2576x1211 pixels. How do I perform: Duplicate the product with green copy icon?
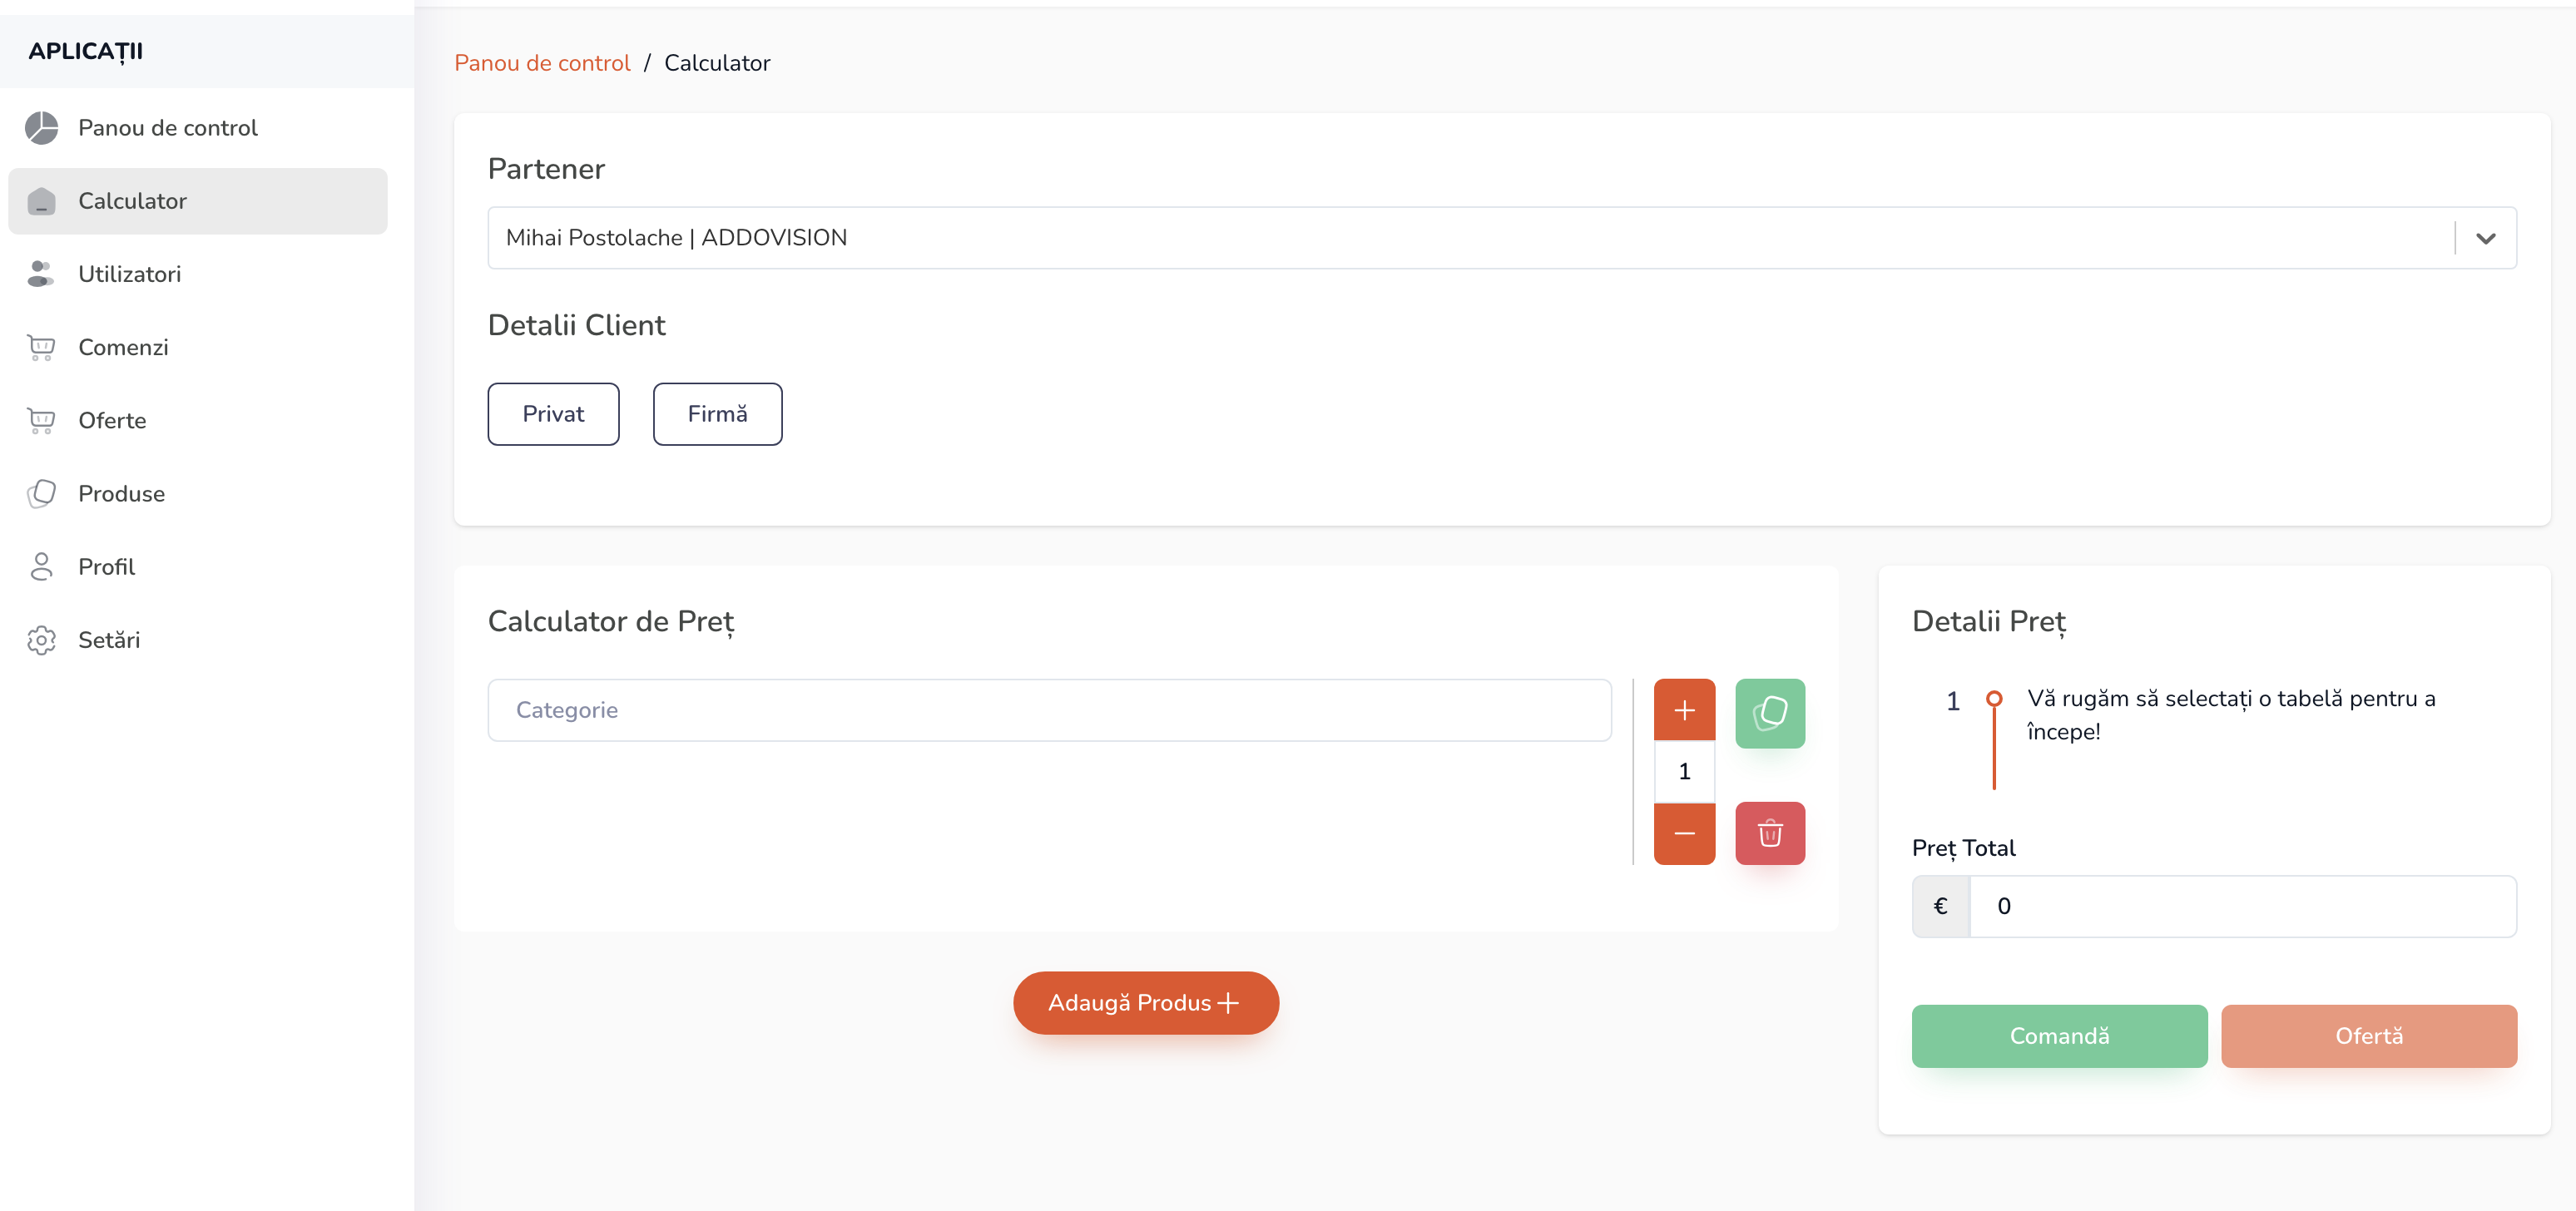[x=1769, y=713]
